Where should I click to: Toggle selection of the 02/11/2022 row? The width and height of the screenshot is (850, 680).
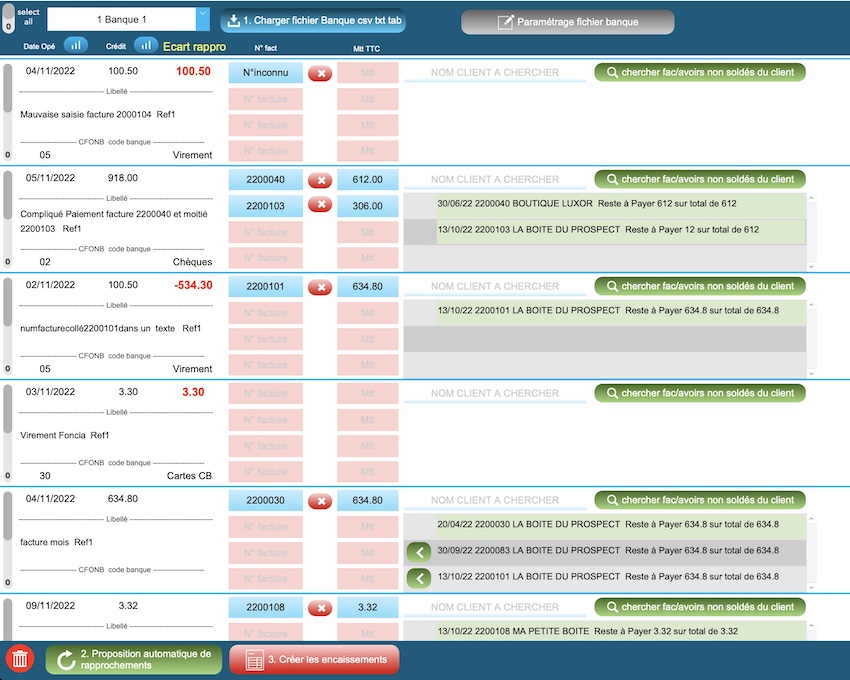click(8, 325)
